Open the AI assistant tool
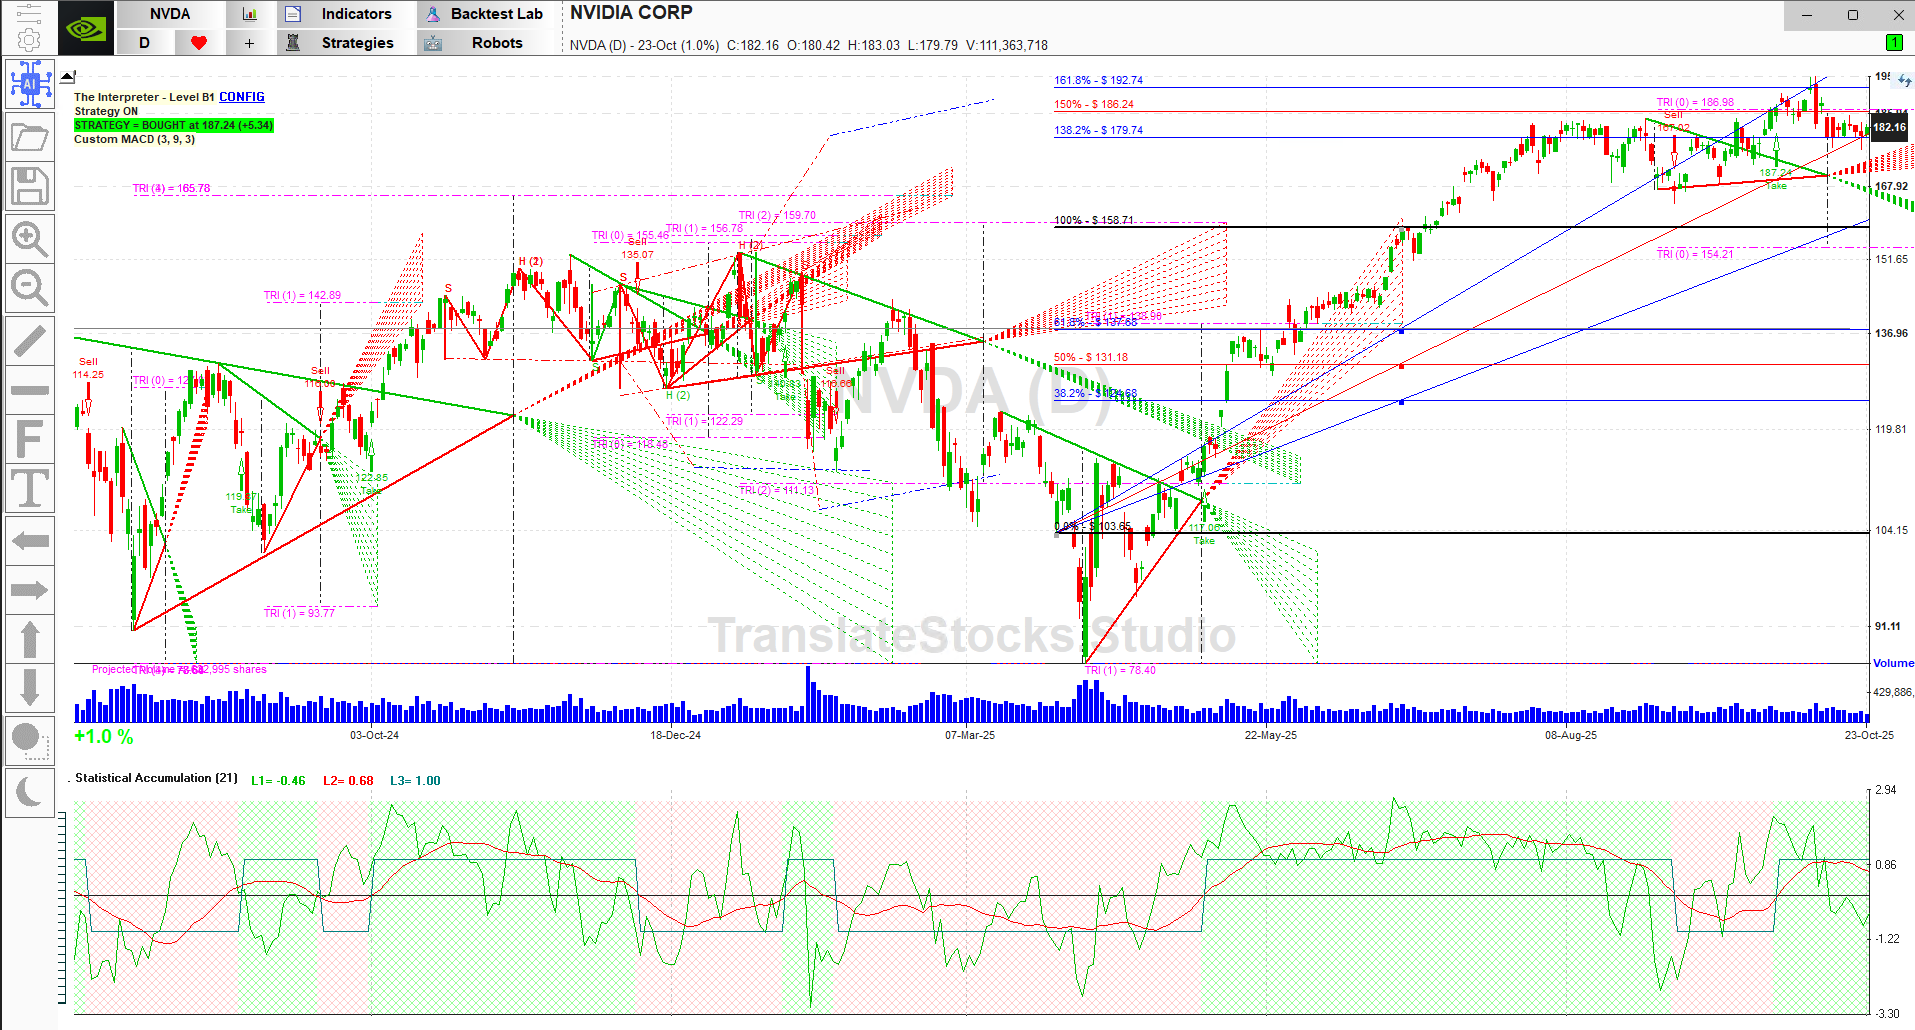The image size is (1915, 1030). [x=30, y=84]
